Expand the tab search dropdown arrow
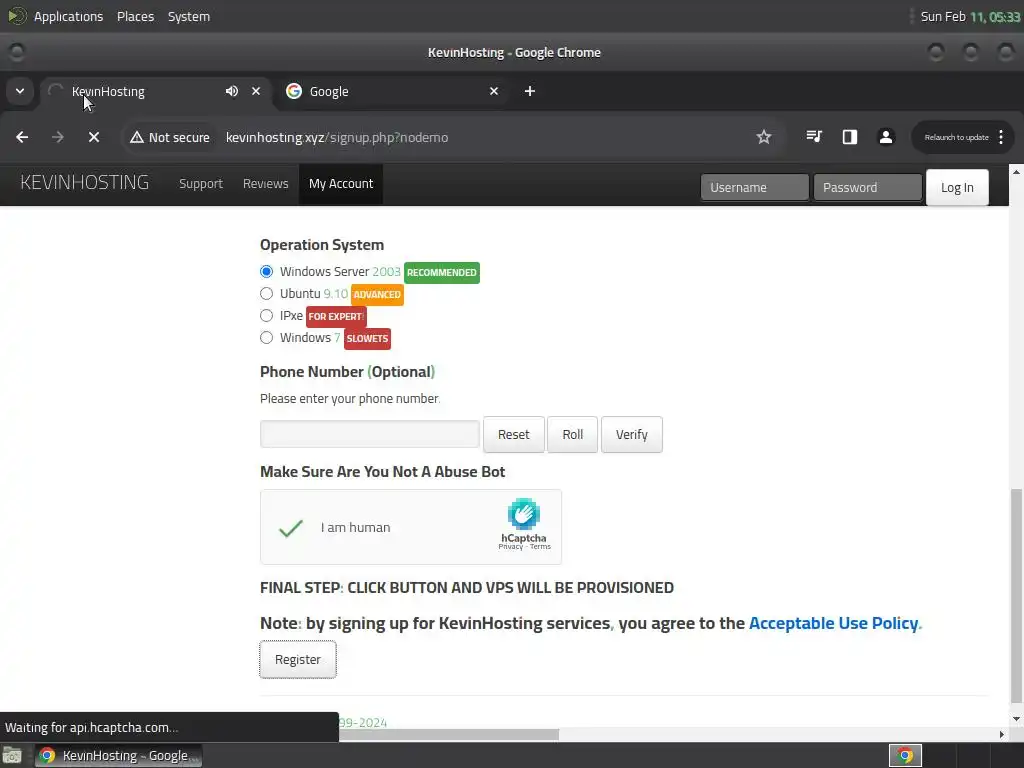This screenshot has width=1024, height=768. (x=20, y=91)
